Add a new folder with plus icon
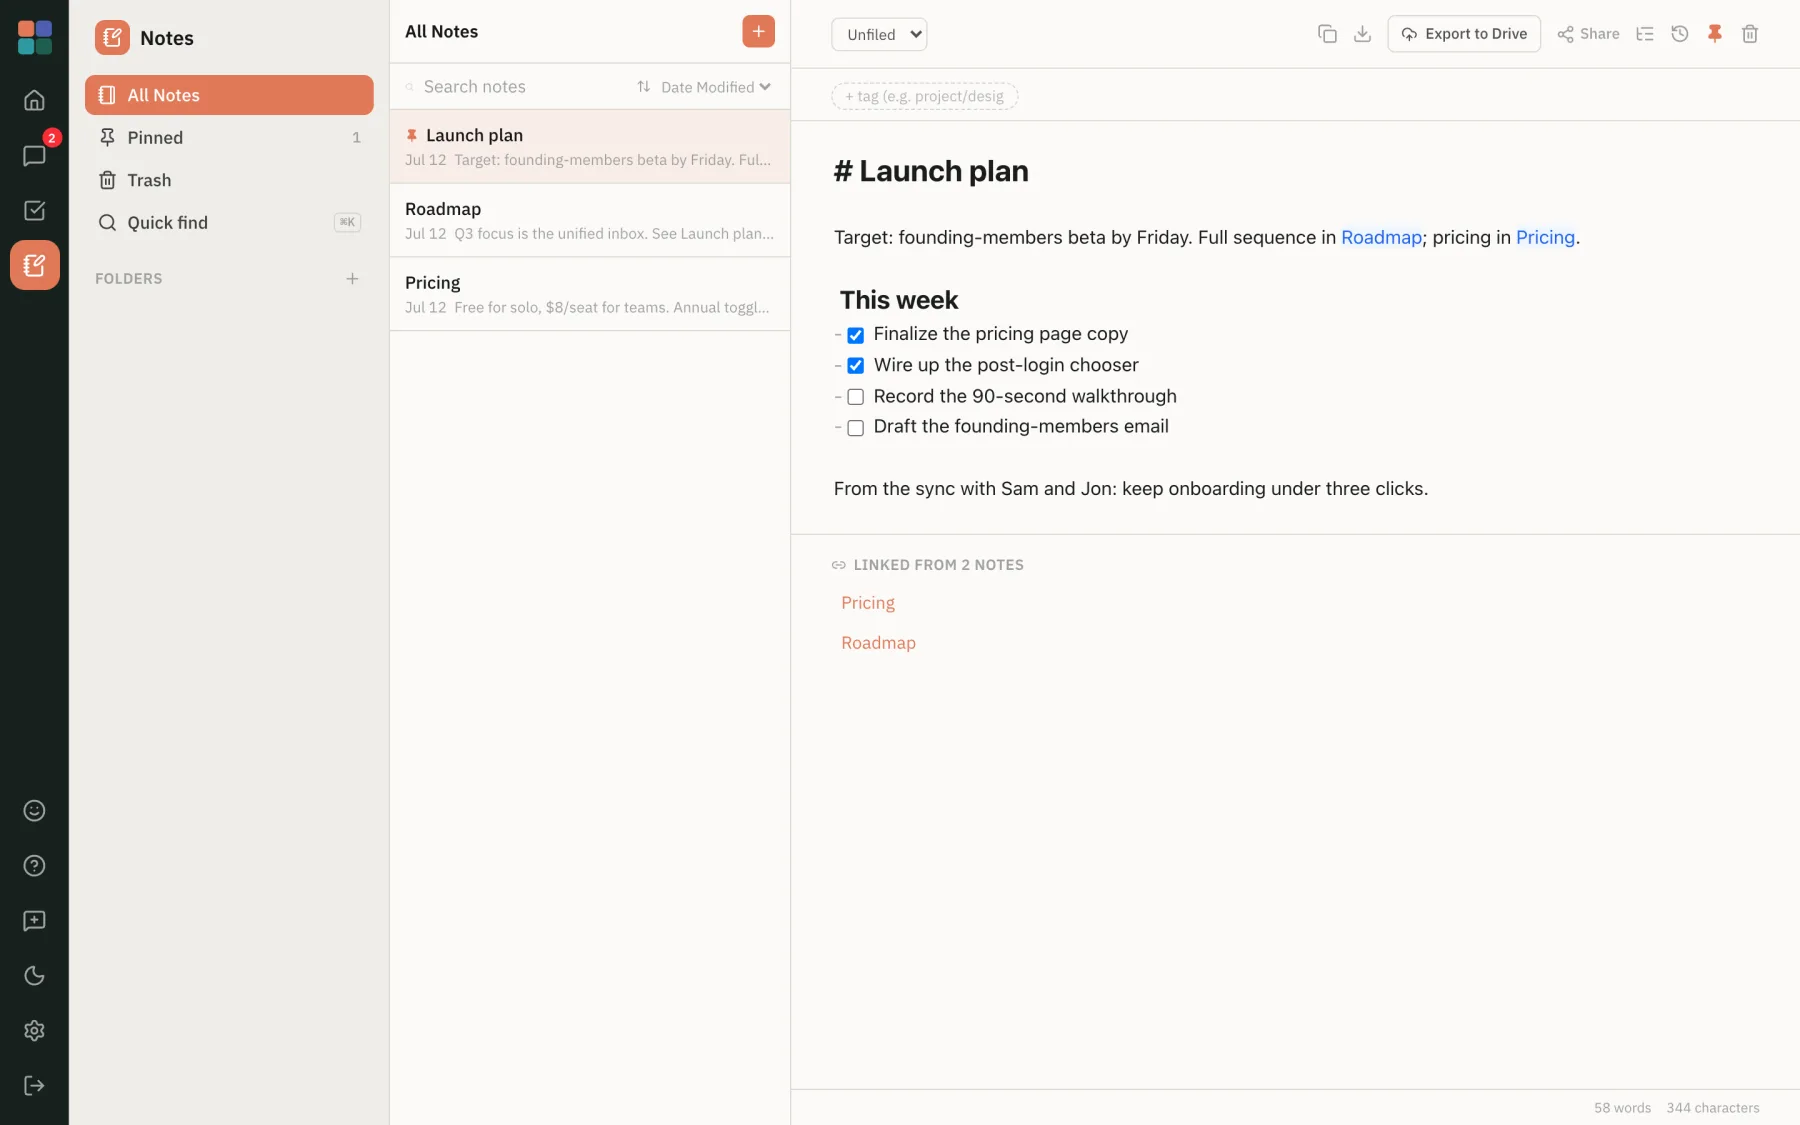Viewport: 1800px width, 1125px height. (352, 278)
